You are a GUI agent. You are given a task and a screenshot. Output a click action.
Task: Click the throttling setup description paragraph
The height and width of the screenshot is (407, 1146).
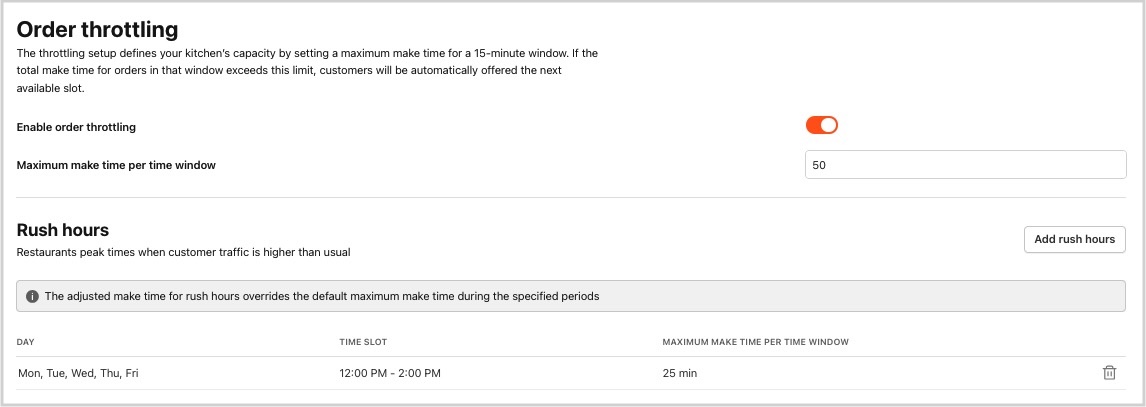[308, 71]
